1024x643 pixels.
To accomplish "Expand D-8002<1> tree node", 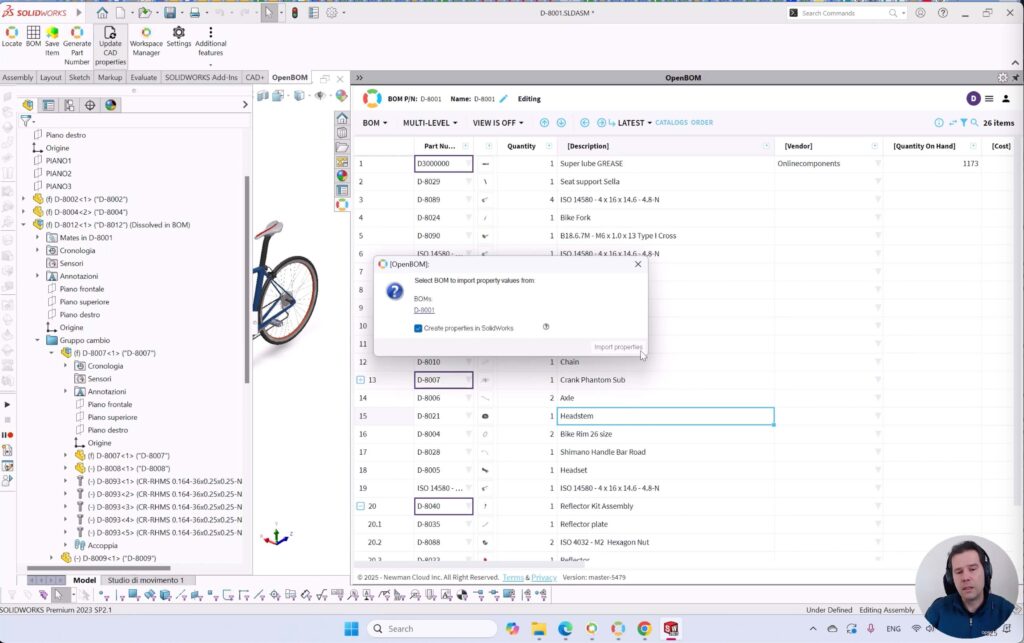I will (24, 199).
